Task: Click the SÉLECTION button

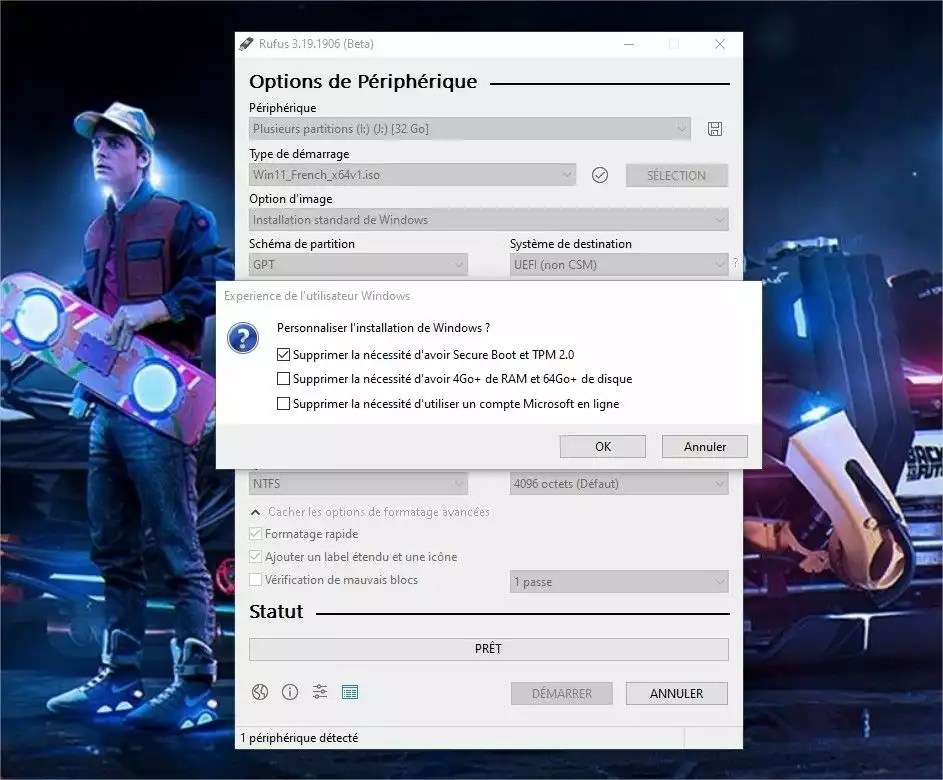Action: [676, 175]
